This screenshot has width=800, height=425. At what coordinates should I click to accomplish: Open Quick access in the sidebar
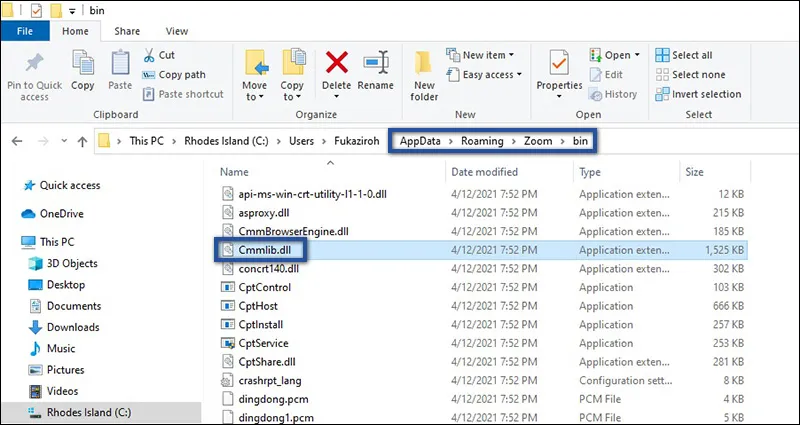pos(62,185)
